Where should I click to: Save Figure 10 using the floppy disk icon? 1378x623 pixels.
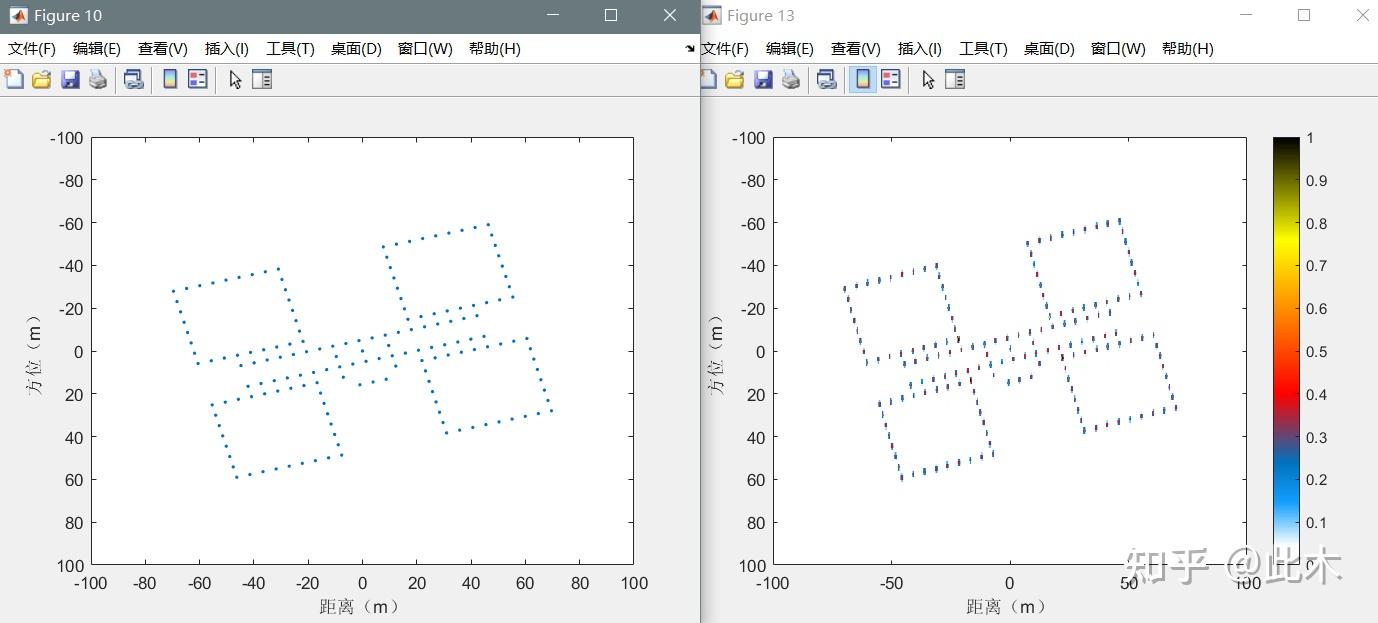pos(69,79)
